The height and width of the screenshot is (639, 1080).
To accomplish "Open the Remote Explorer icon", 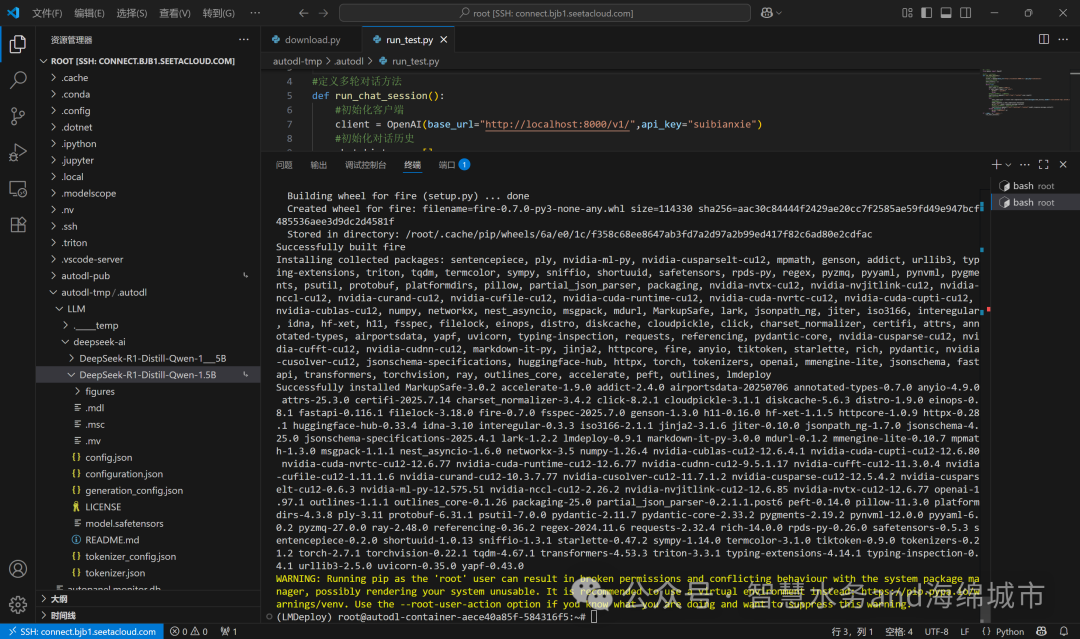I will [18, 189].
